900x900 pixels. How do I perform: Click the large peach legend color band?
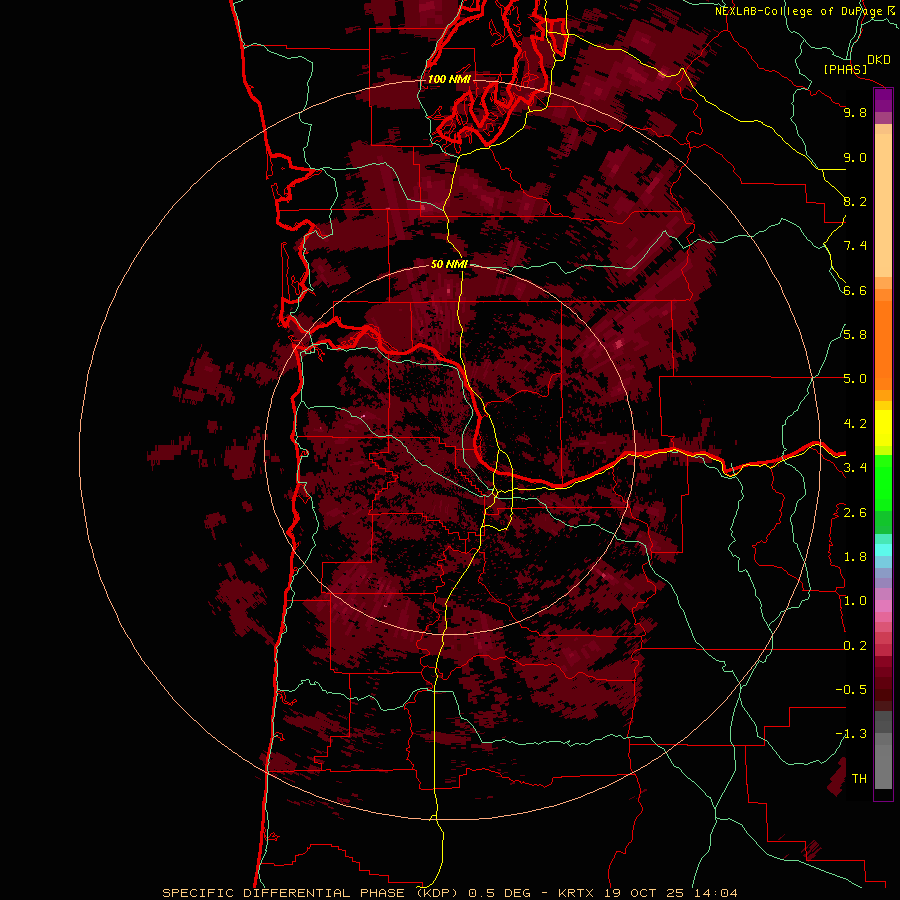[x=883, y=205]
